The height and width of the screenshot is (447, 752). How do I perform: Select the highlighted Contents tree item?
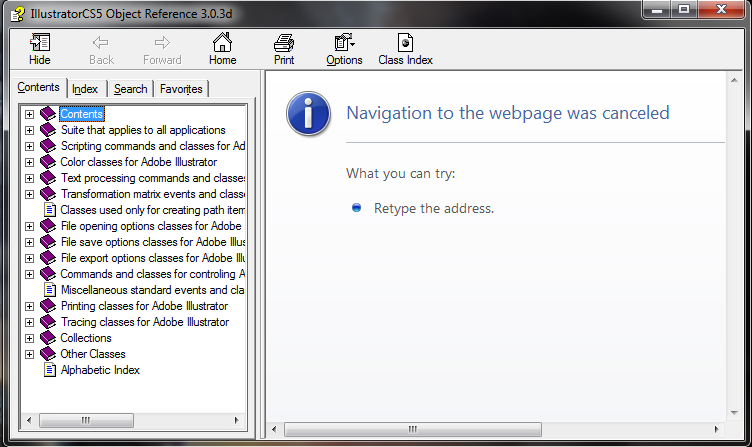click(x=82, y=114)
